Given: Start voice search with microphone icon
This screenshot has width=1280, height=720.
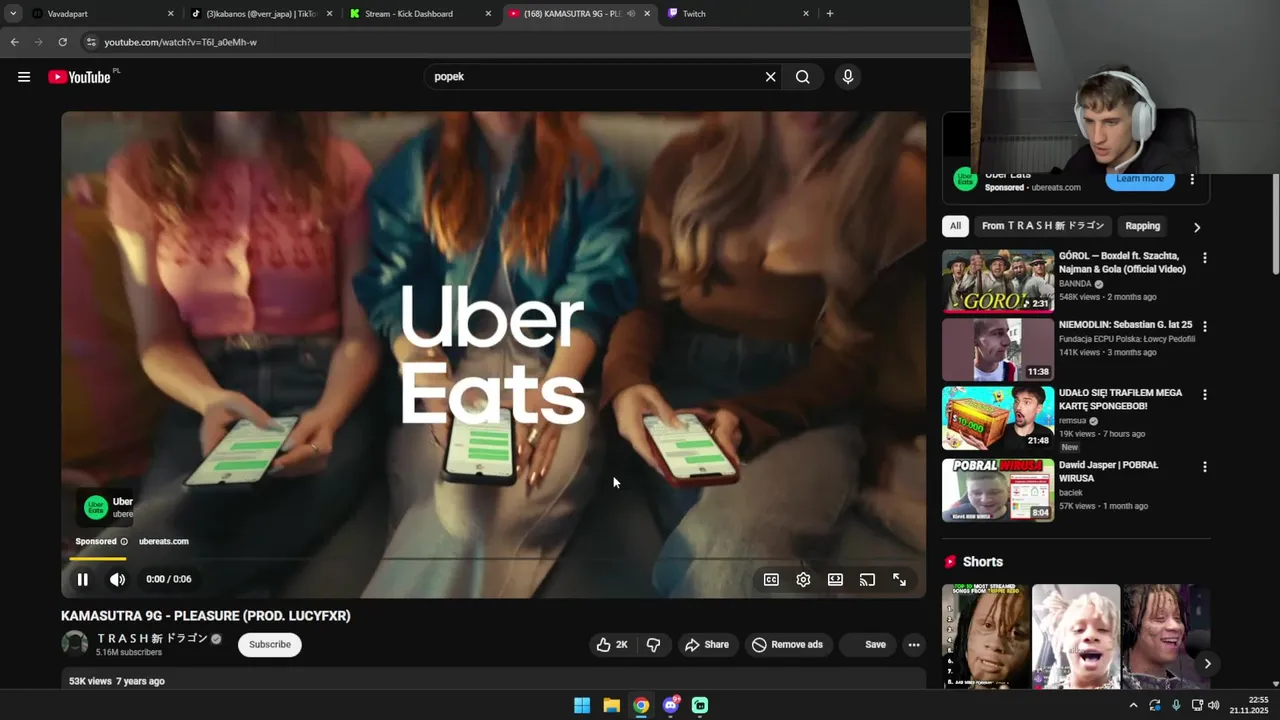Looking at the screenshot, I should pyautogui.click(x=848, y=77).
